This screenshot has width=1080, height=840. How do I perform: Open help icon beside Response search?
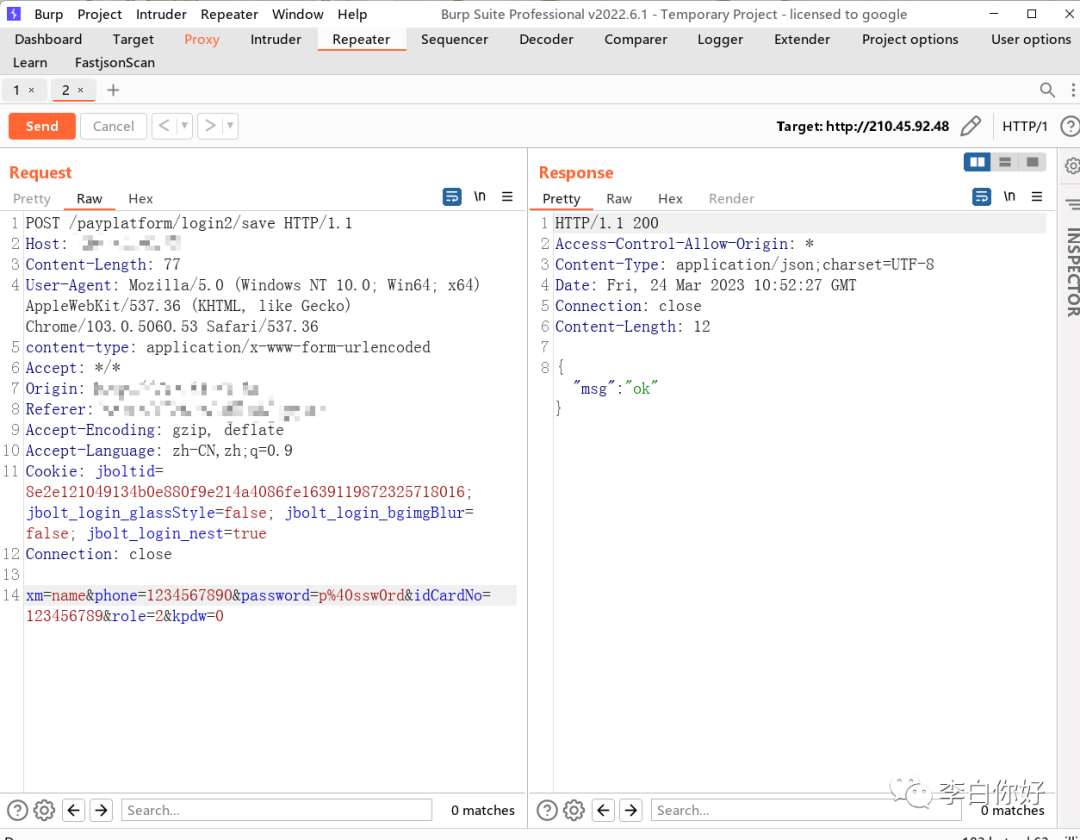click(547, 810)
